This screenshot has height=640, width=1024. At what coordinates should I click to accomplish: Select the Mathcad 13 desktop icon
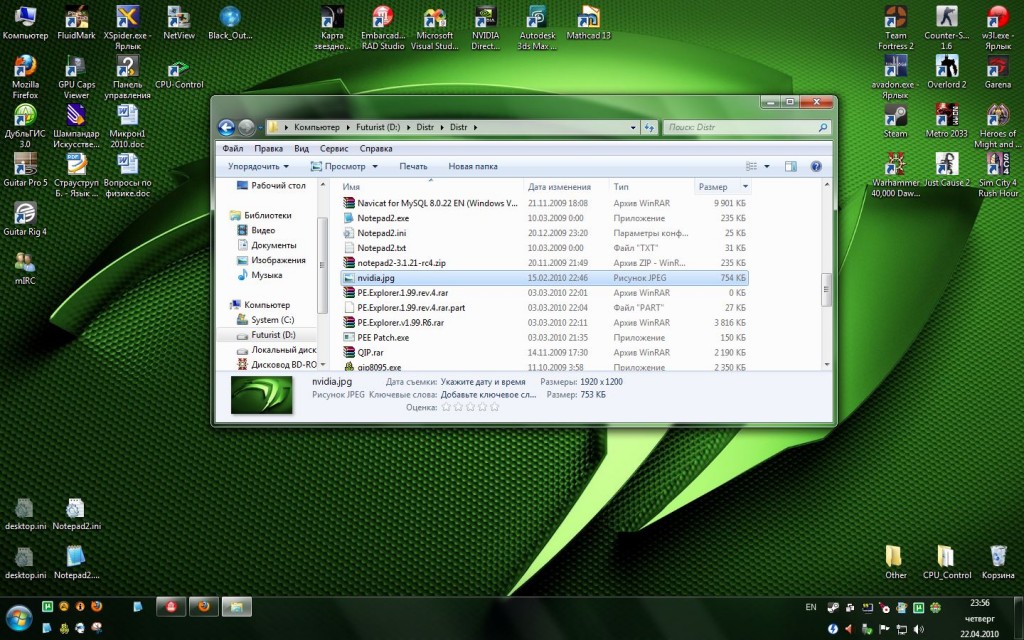(588, 23)
